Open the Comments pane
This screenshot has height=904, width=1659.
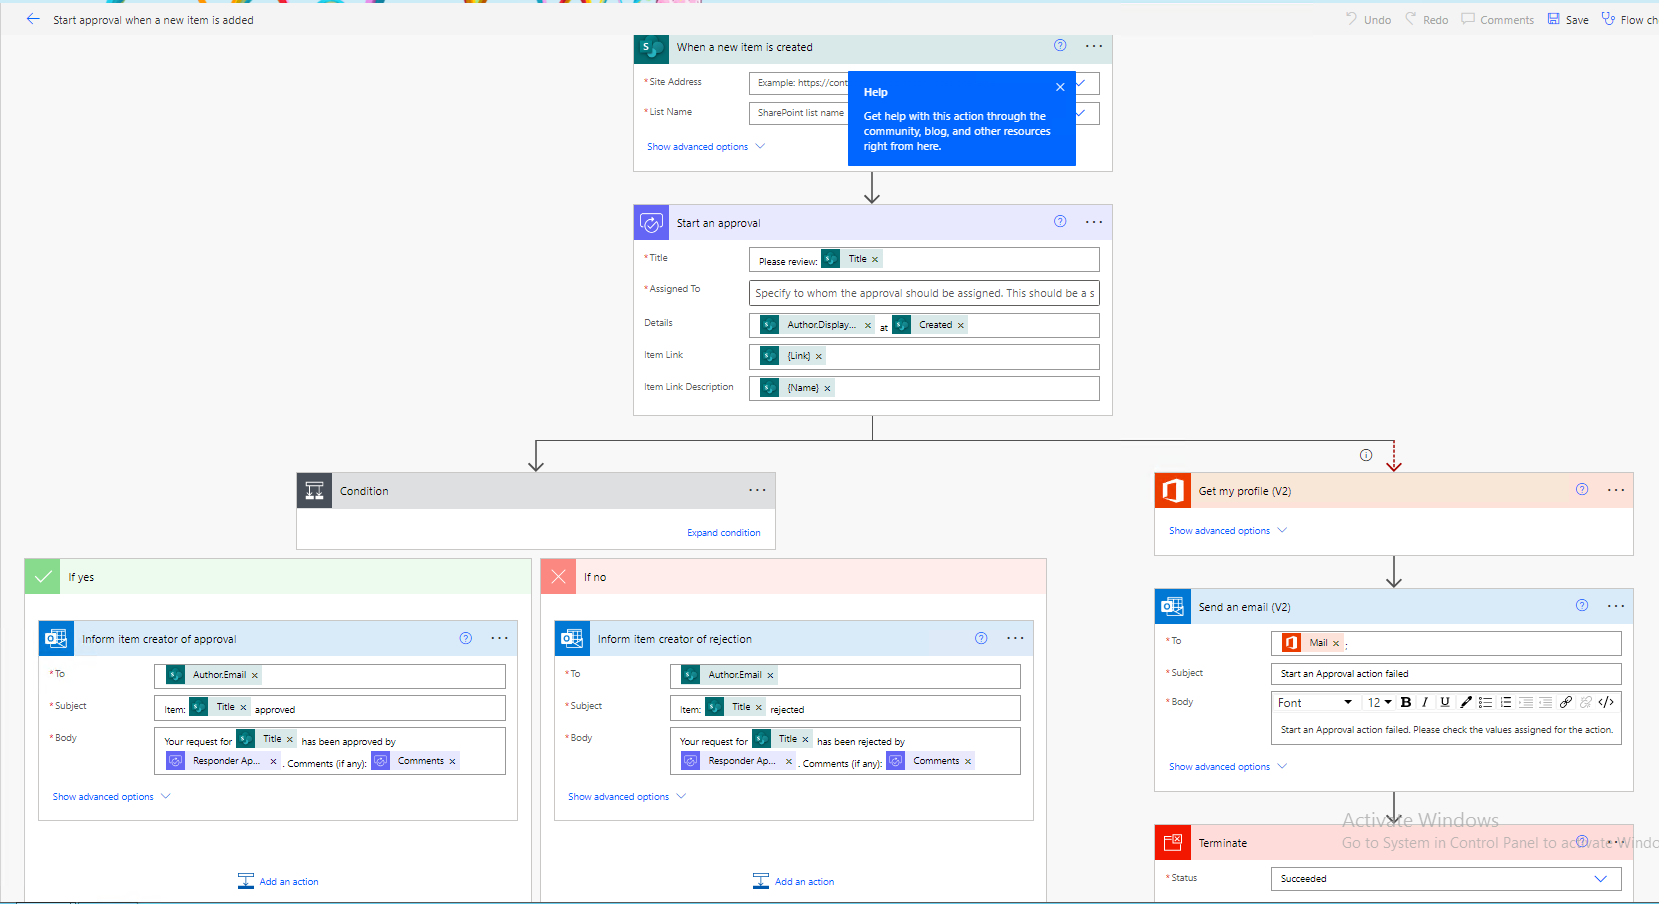(1497, 20)
